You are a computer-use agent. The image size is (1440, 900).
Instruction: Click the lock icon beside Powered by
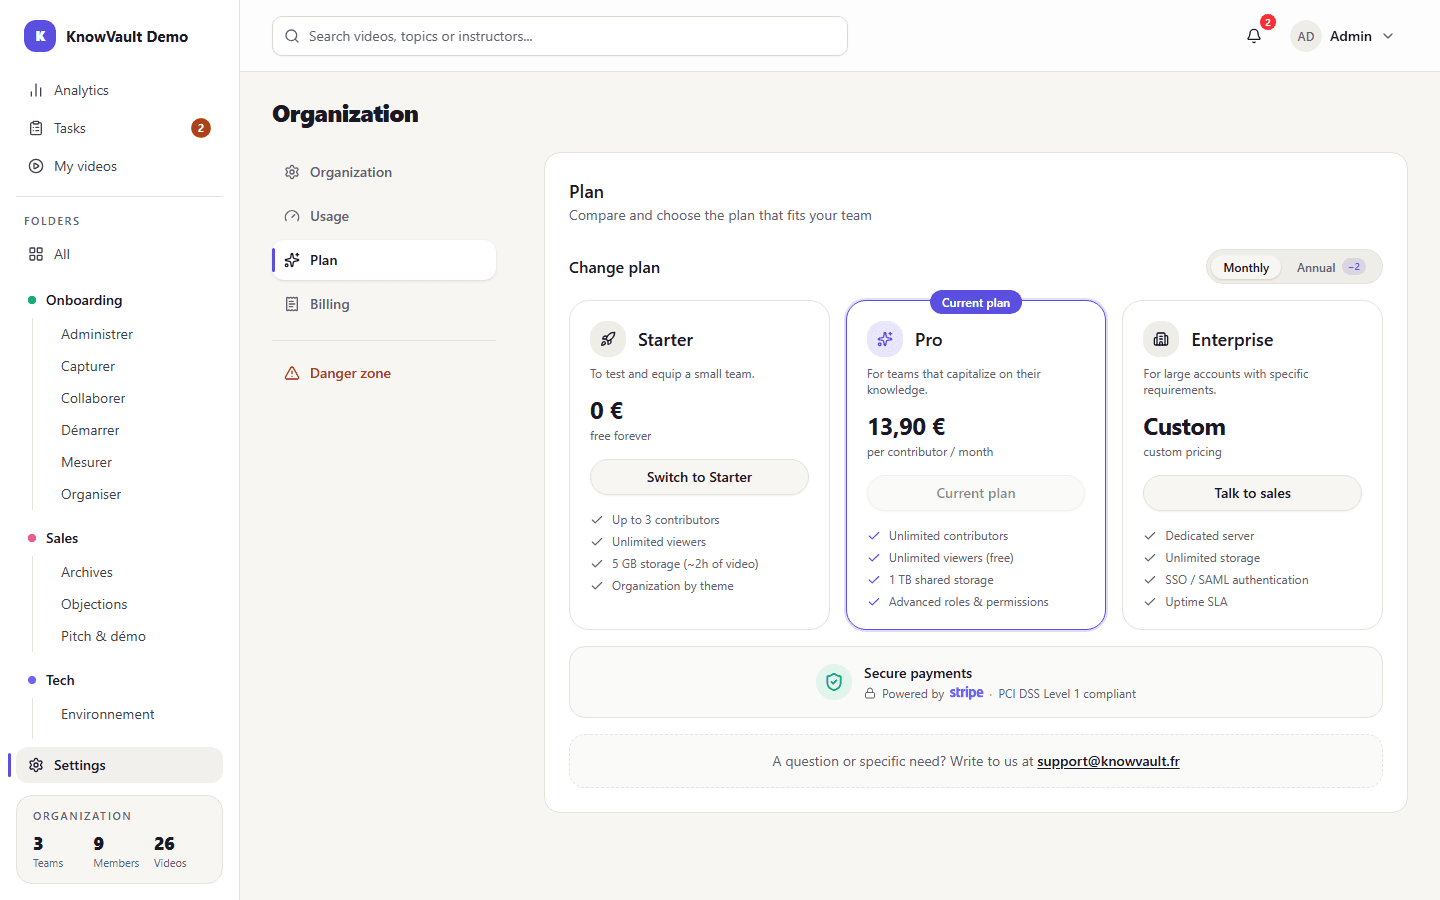point(870,693)
